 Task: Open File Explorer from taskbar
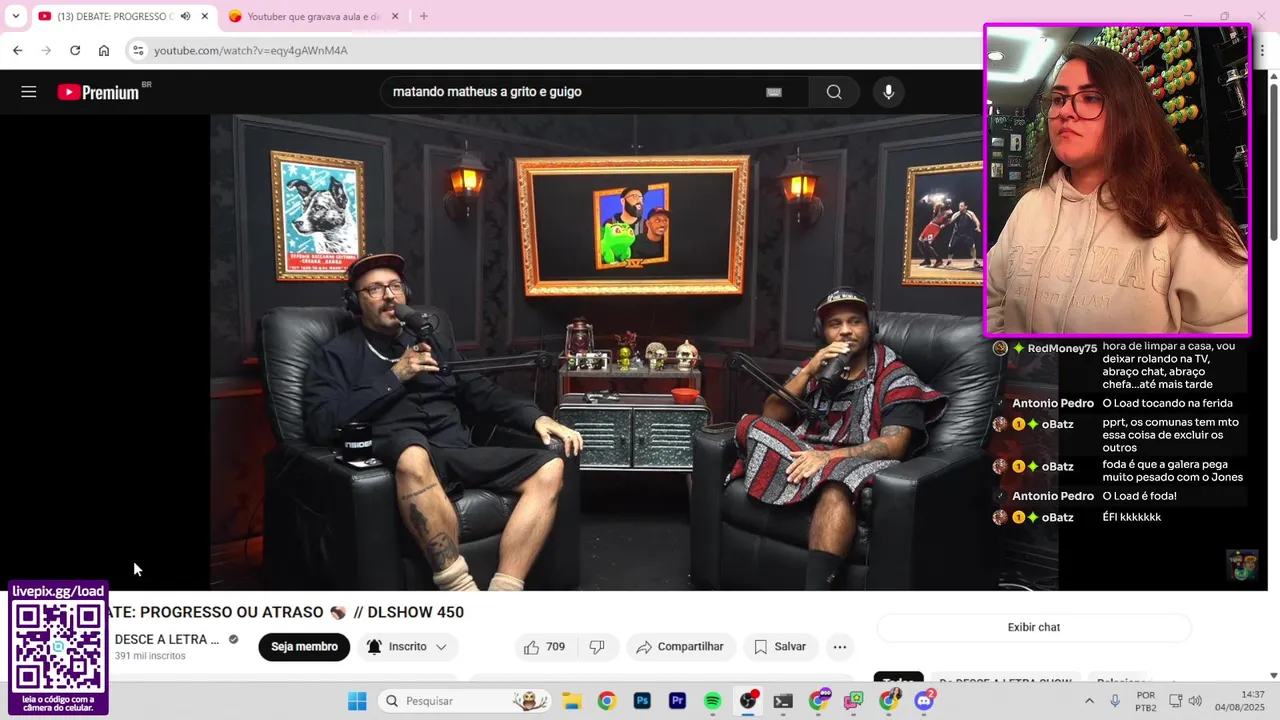571,701
